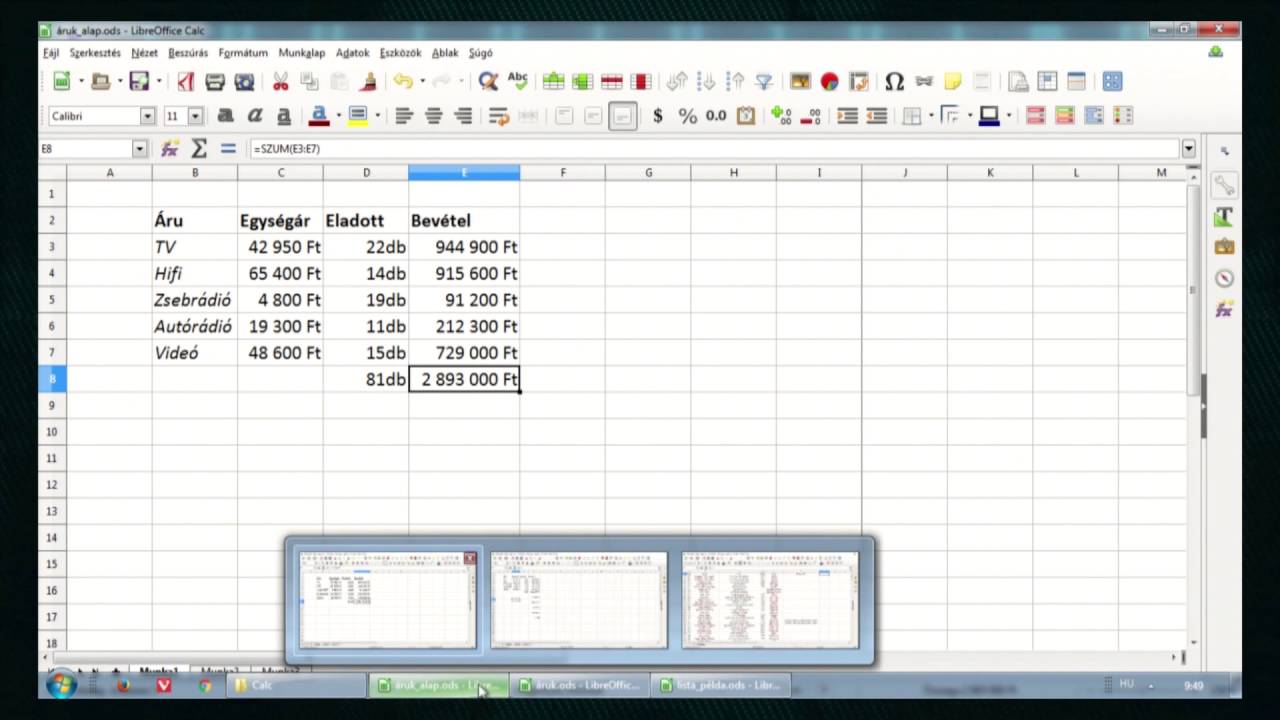Insert a chart using the pie icon
Screen dimensions: 1280x720
point(829,82)
